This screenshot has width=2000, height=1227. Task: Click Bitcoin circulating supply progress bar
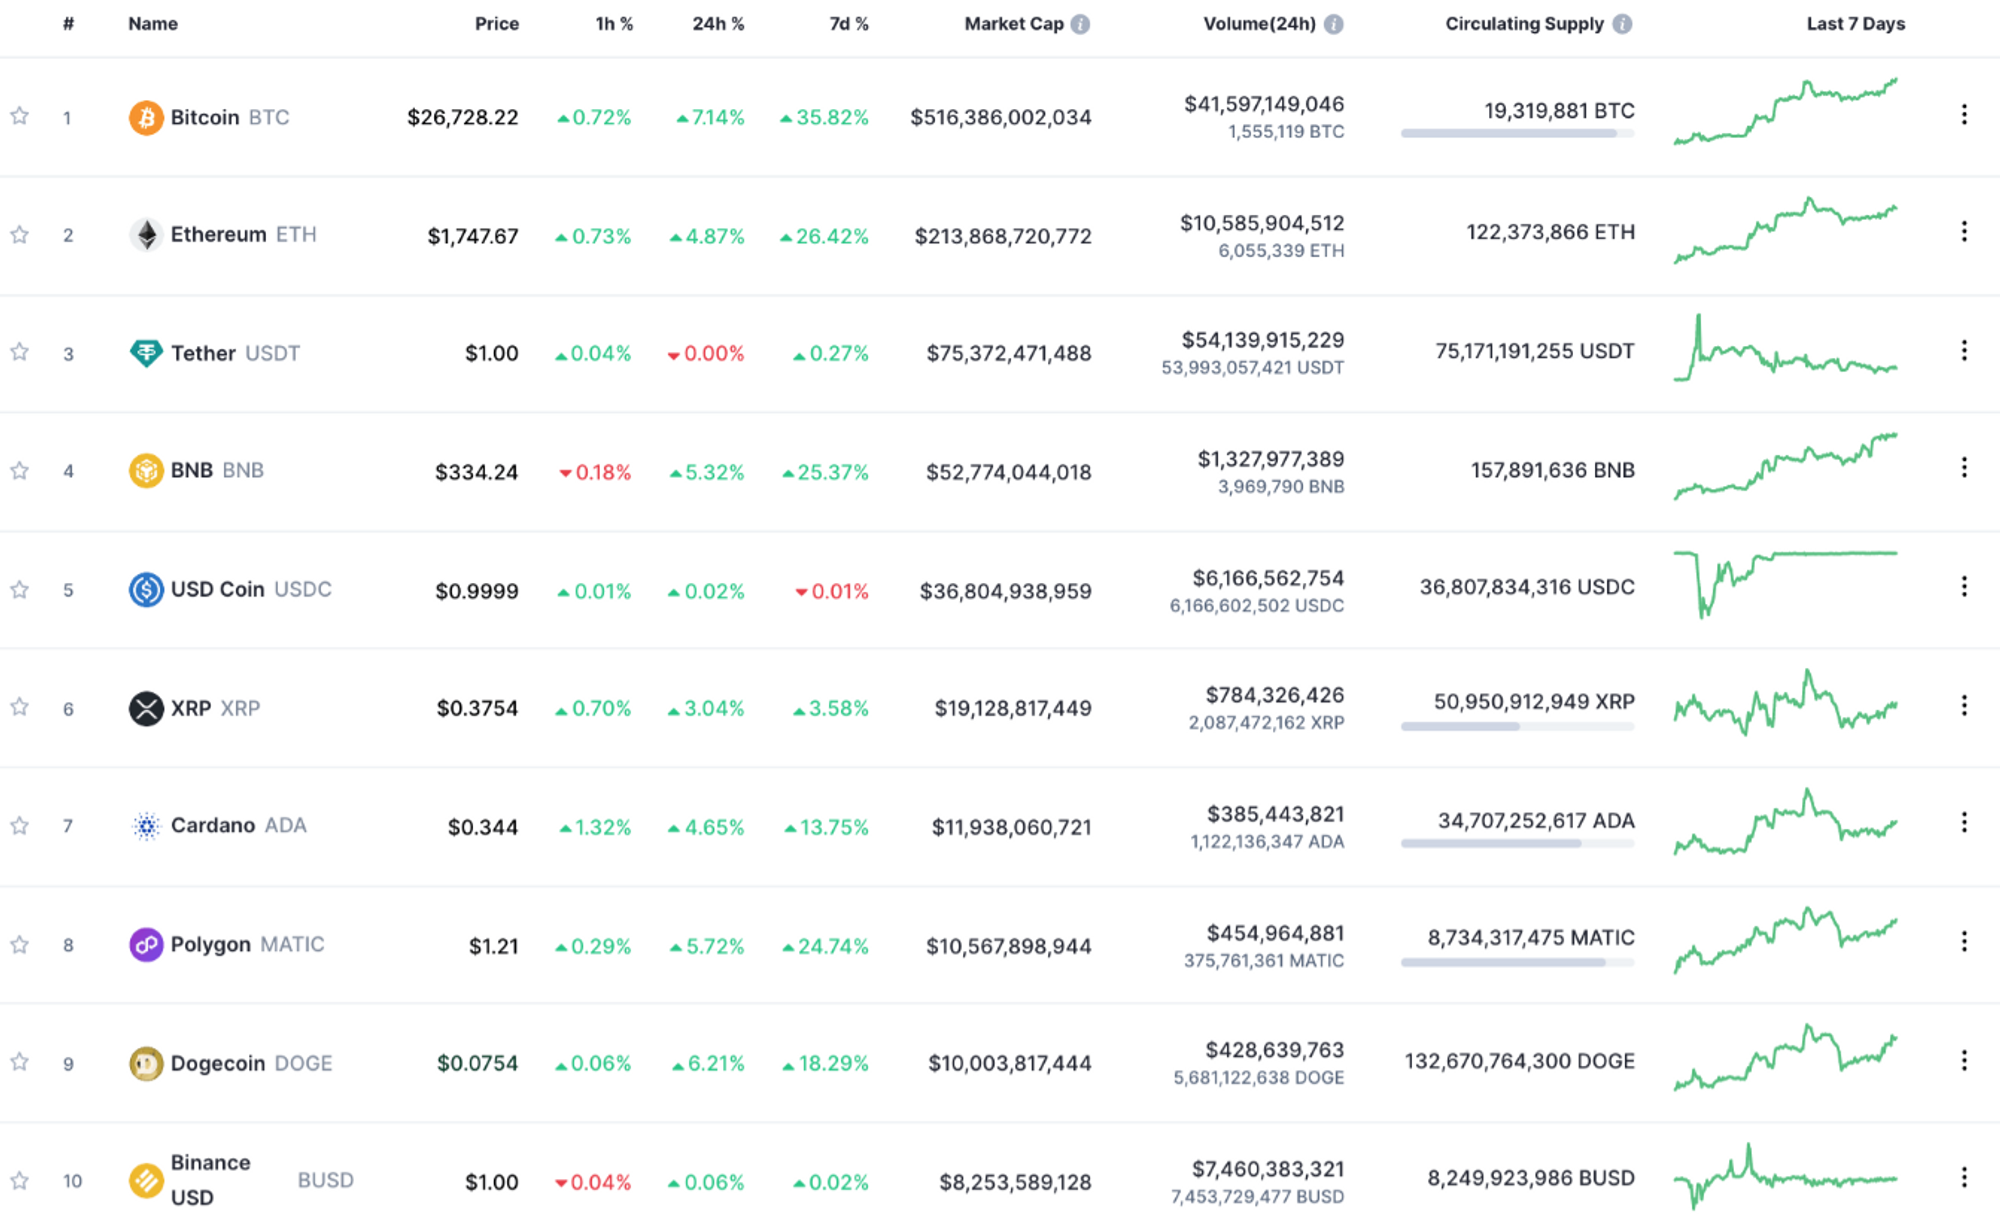(x=1517, y=134)
